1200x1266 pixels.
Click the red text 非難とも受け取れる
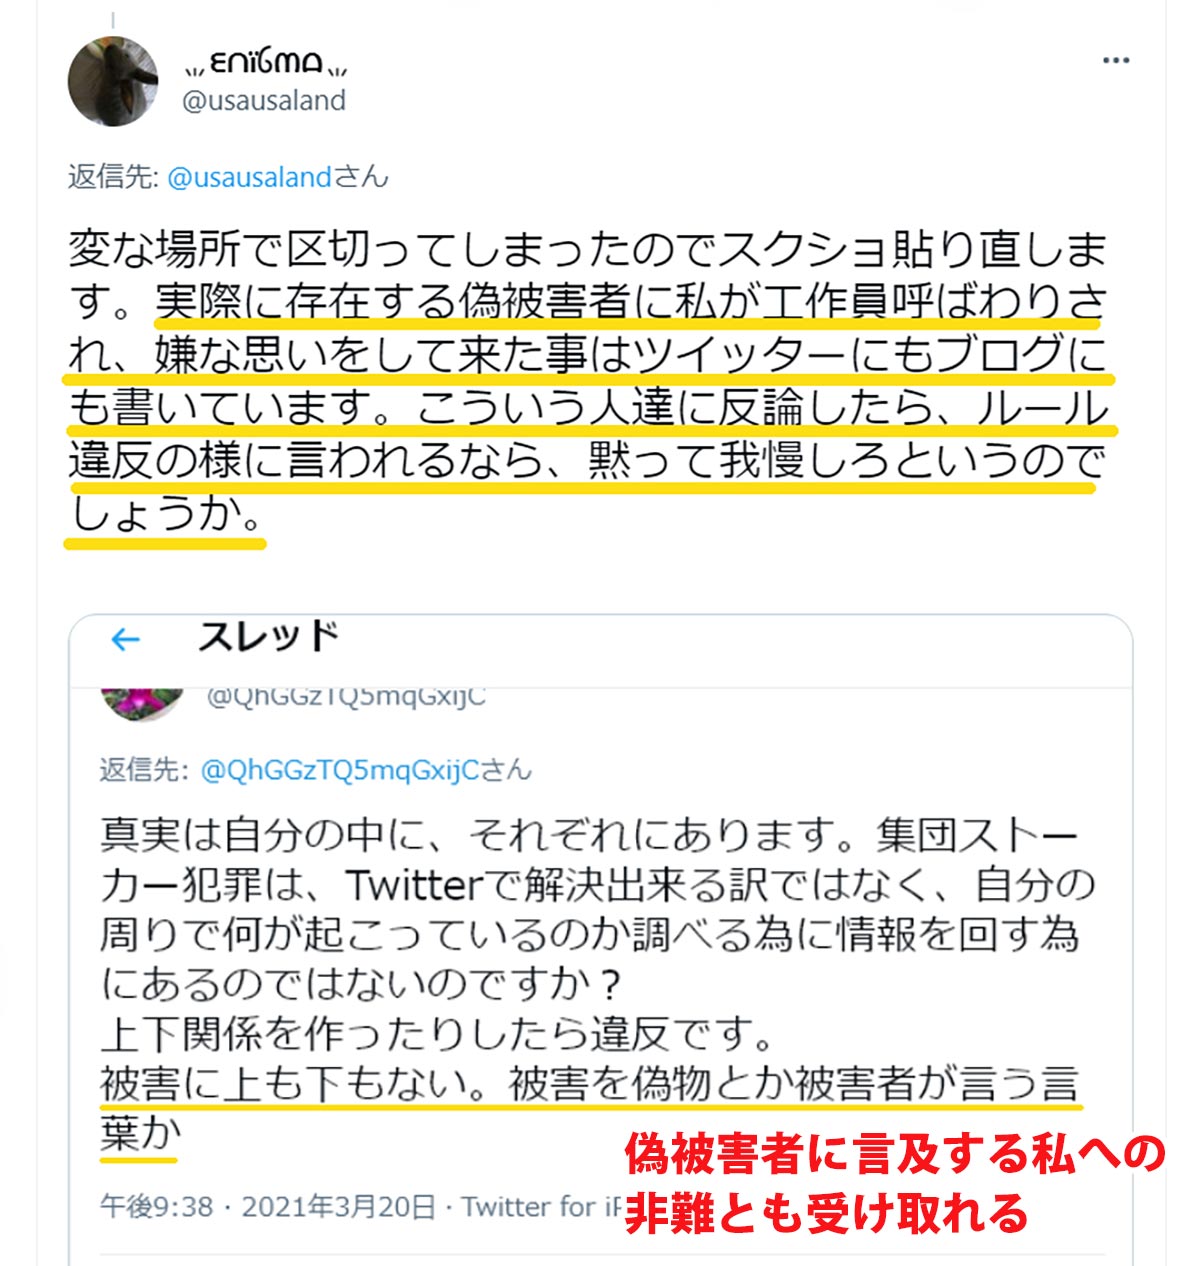pos(827,1213)
